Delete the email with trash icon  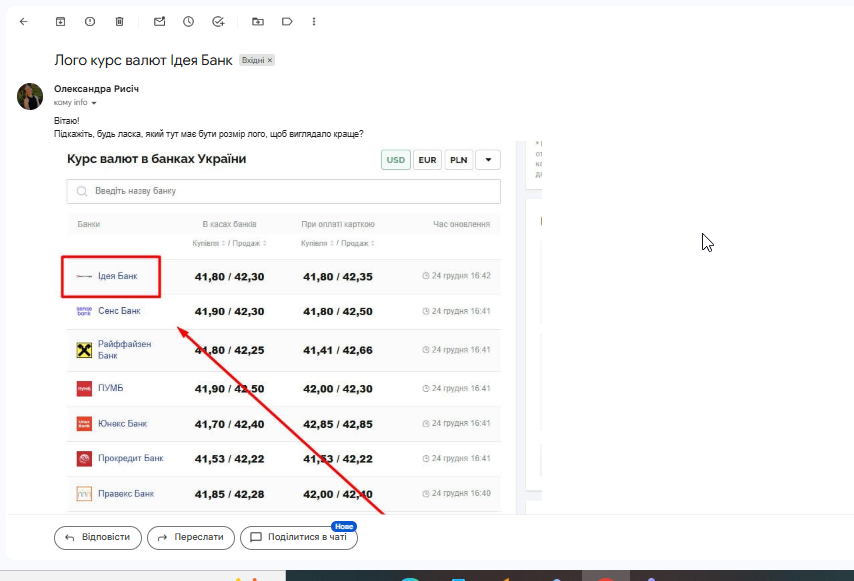click(119, 22)
